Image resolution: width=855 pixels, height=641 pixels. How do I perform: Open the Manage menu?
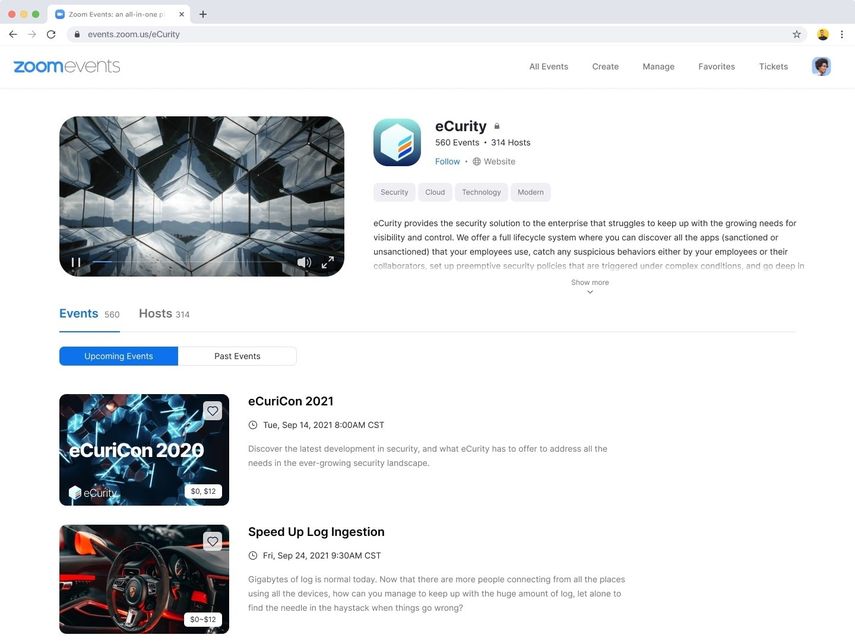658,66
